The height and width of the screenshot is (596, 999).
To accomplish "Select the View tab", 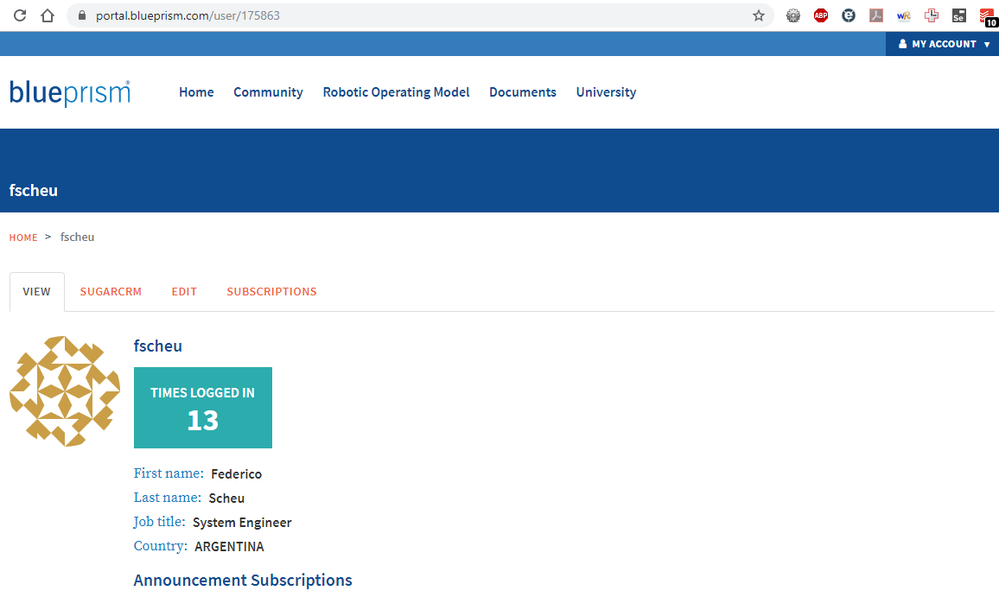I will pyautogui.click(x=37, y=292).
